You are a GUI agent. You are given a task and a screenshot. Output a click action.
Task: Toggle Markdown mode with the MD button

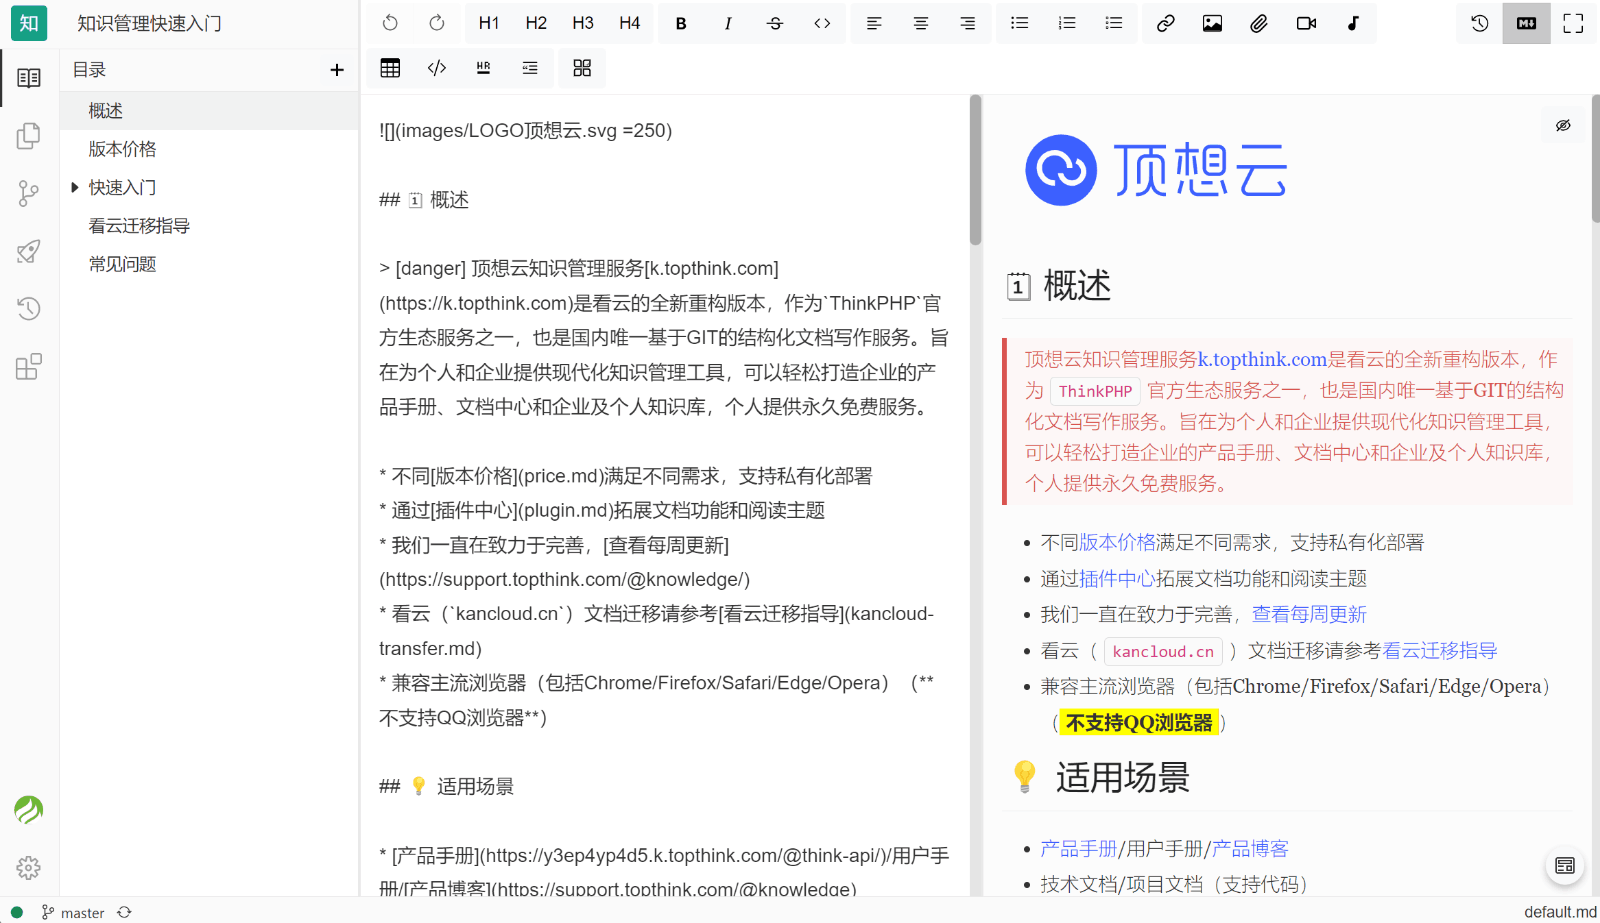(x=1525, y=22)
